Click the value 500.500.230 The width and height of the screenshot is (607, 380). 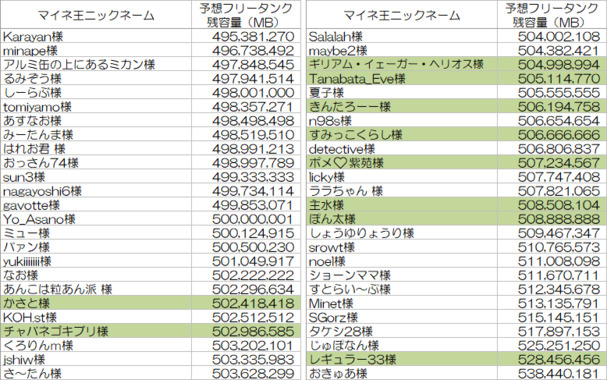[253, 247]
